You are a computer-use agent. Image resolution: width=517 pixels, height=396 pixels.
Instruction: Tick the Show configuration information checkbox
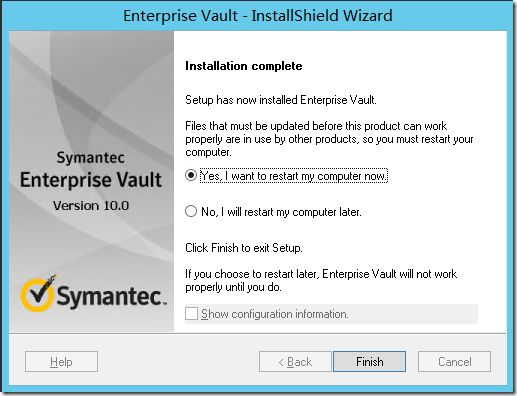191,314
